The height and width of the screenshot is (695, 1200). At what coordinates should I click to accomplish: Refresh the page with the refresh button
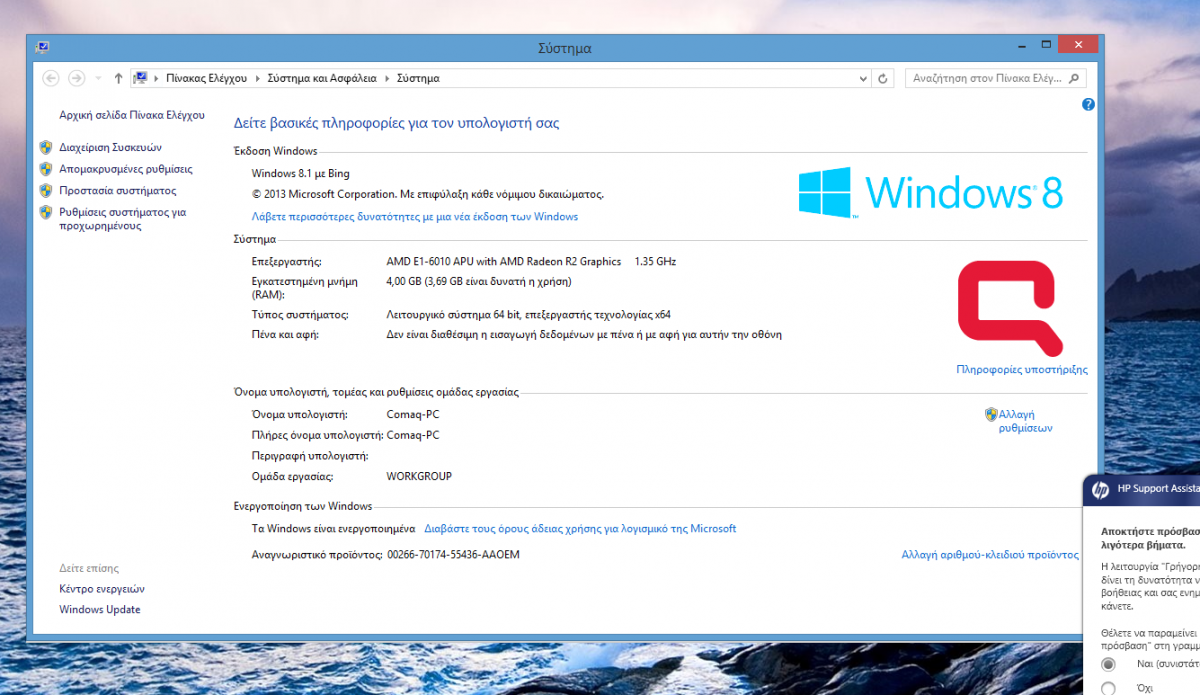tap(883, 78)
